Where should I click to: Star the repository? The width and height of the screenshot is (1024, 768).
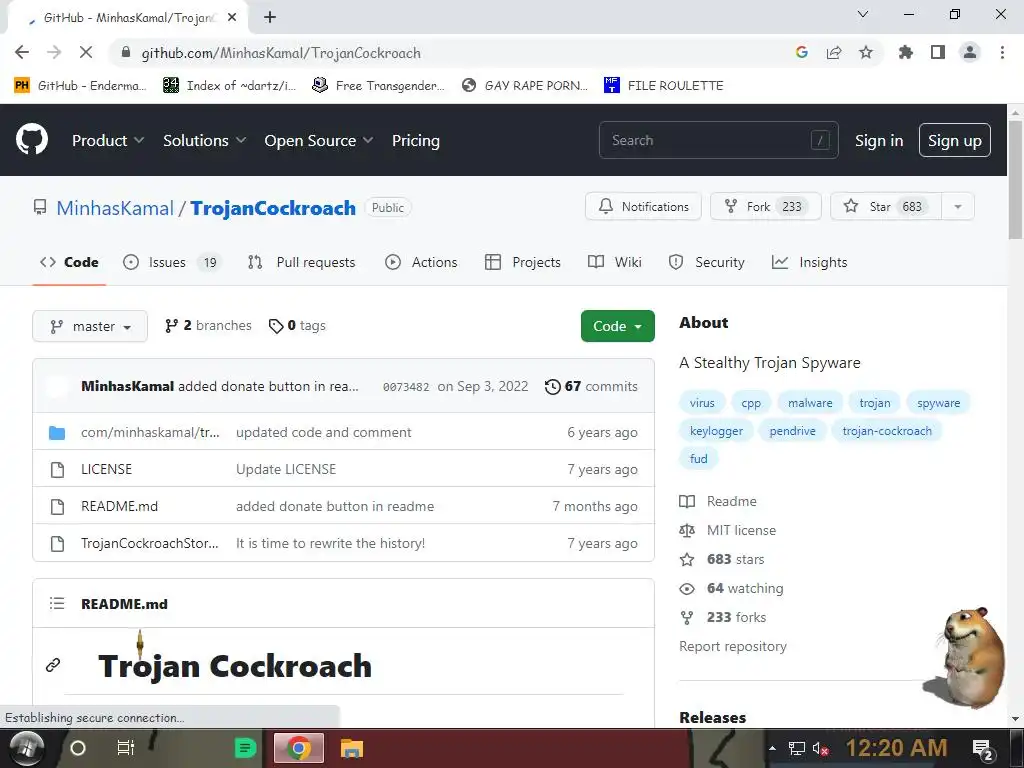tap(886, 207)
